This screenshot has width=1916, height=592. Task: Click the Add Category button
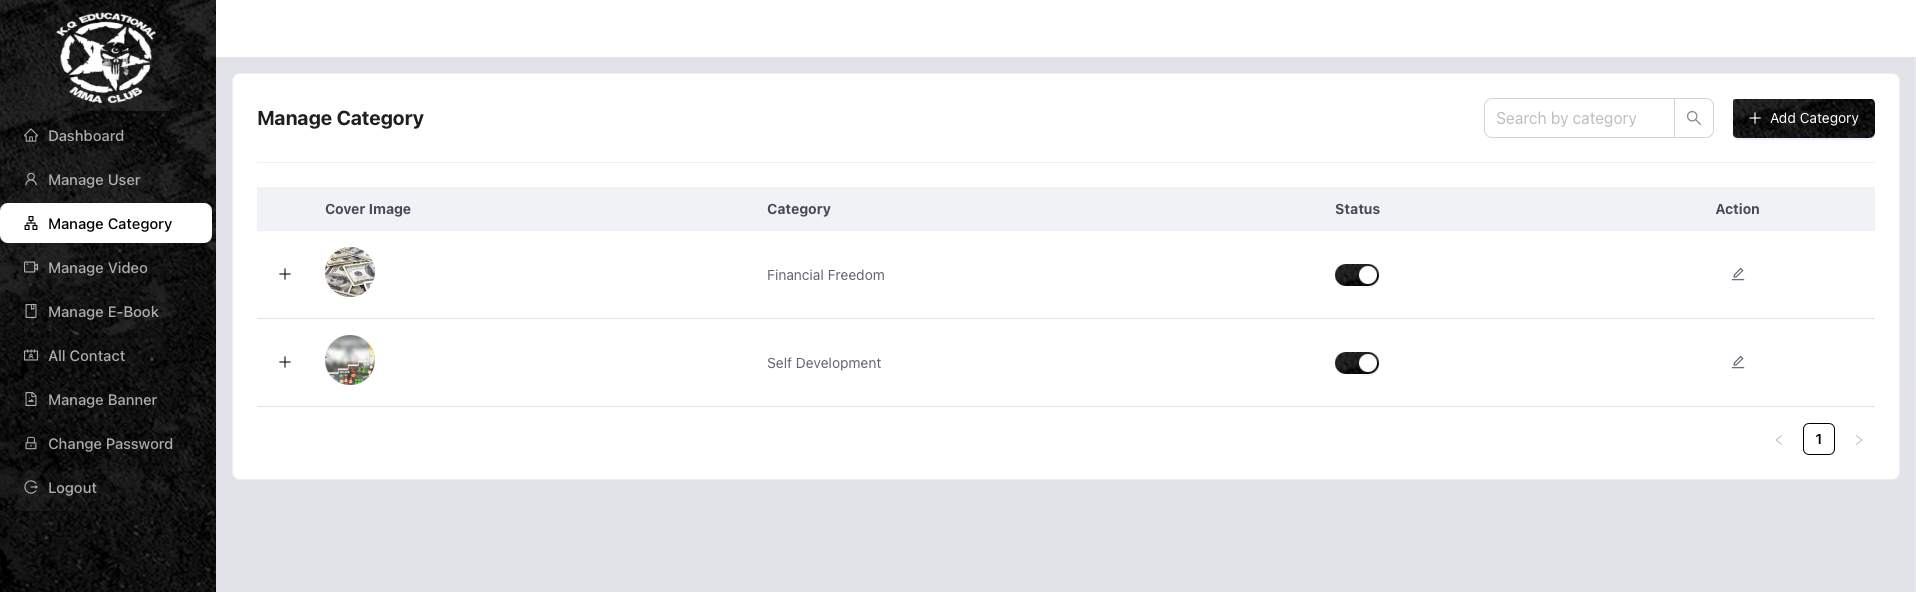point(1803,118)
